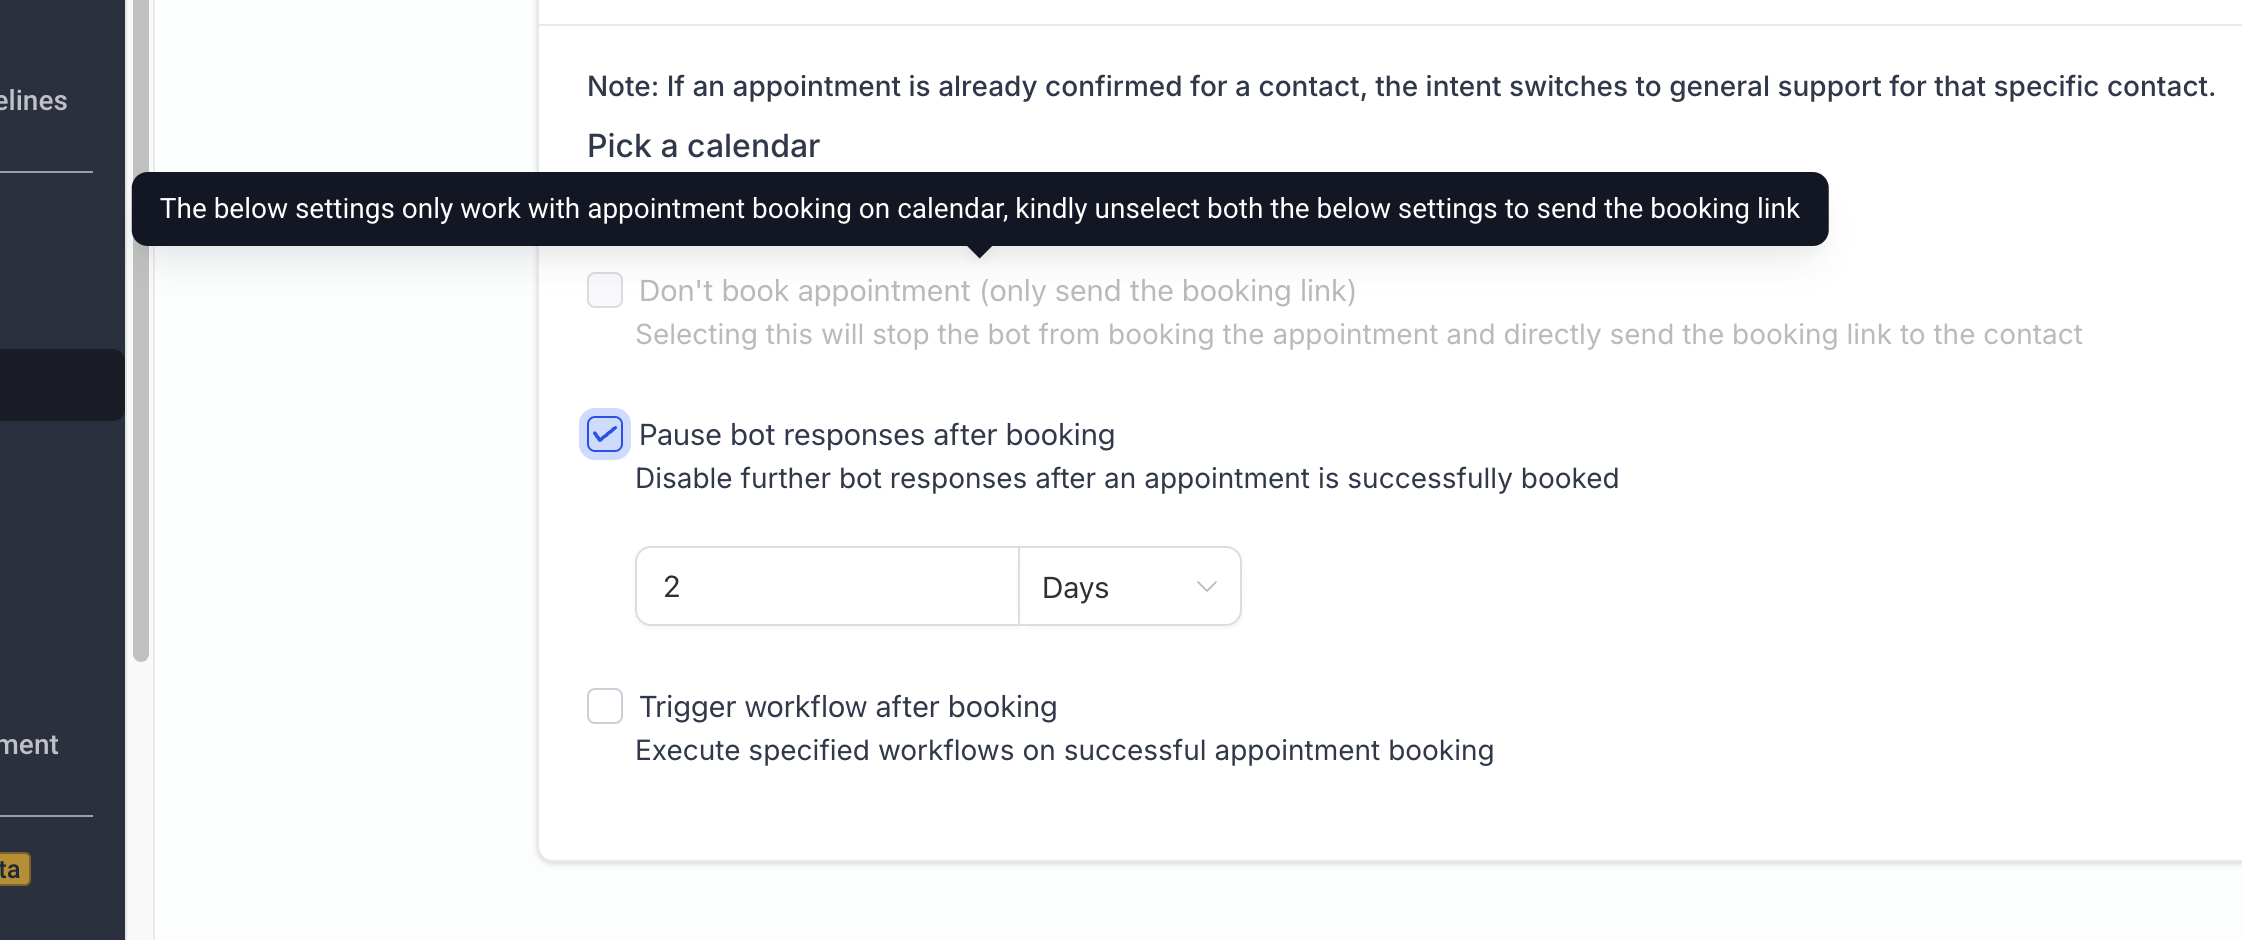
Task: Click the 'Selecting this will stop the bot' description
Action: [1358, 334]
